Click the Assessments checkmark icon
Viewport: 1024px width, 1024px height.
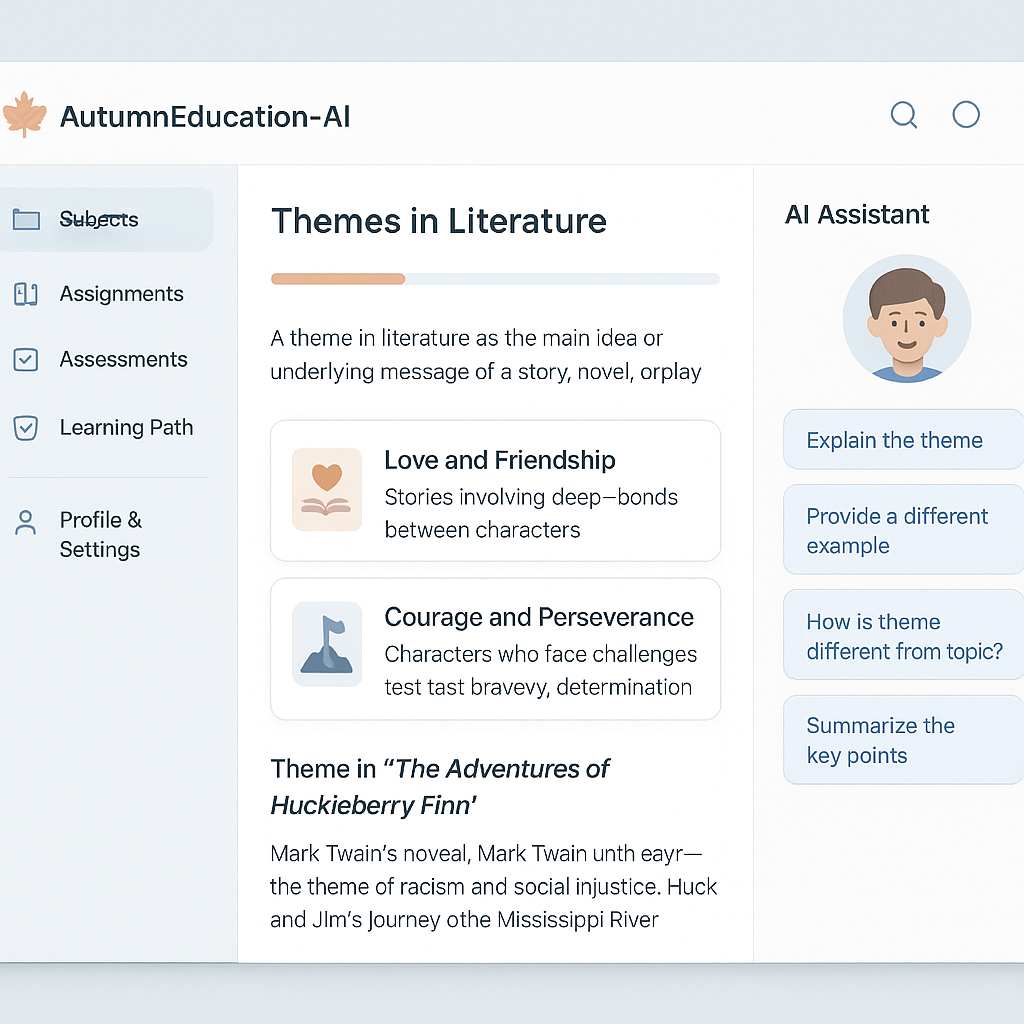point(26,359)
